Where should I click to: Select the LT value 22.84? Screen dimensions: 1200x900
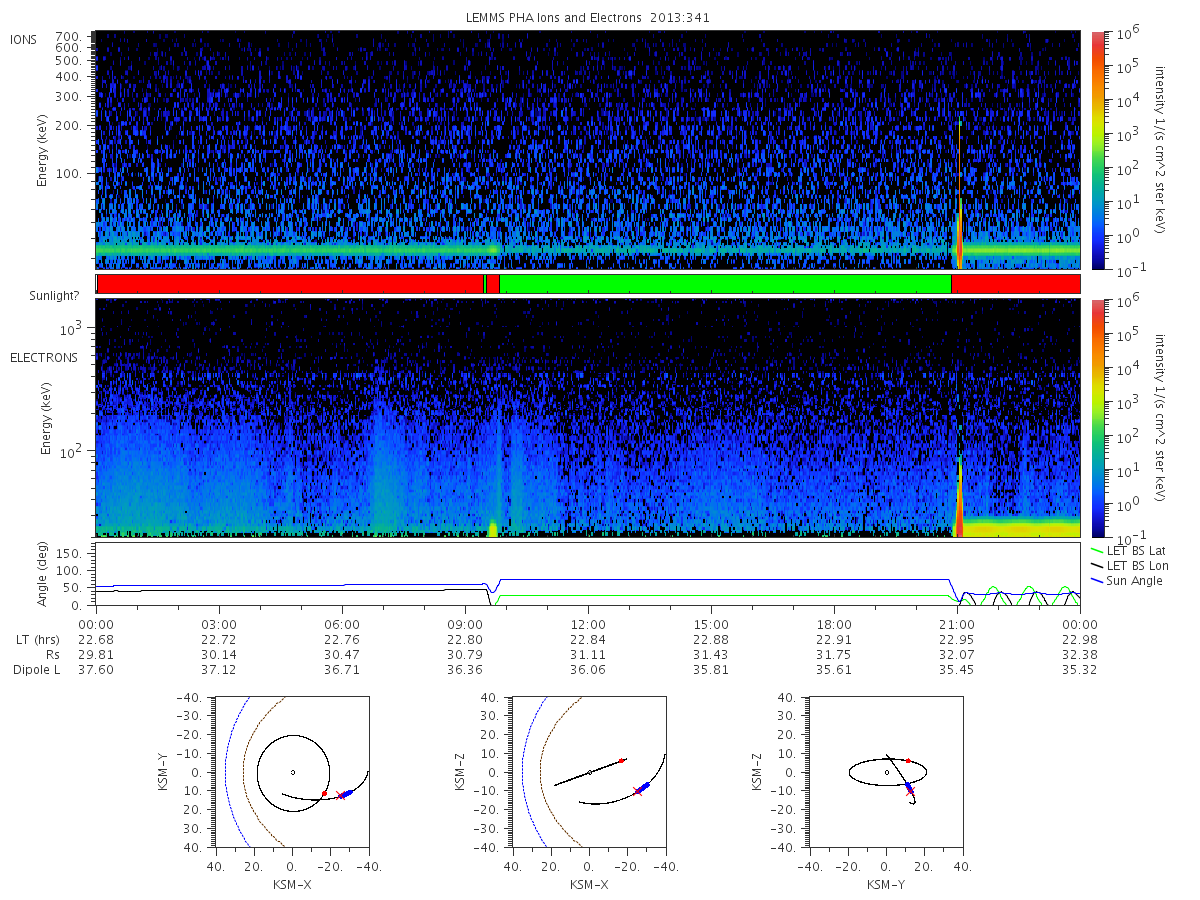click(588, 639)
